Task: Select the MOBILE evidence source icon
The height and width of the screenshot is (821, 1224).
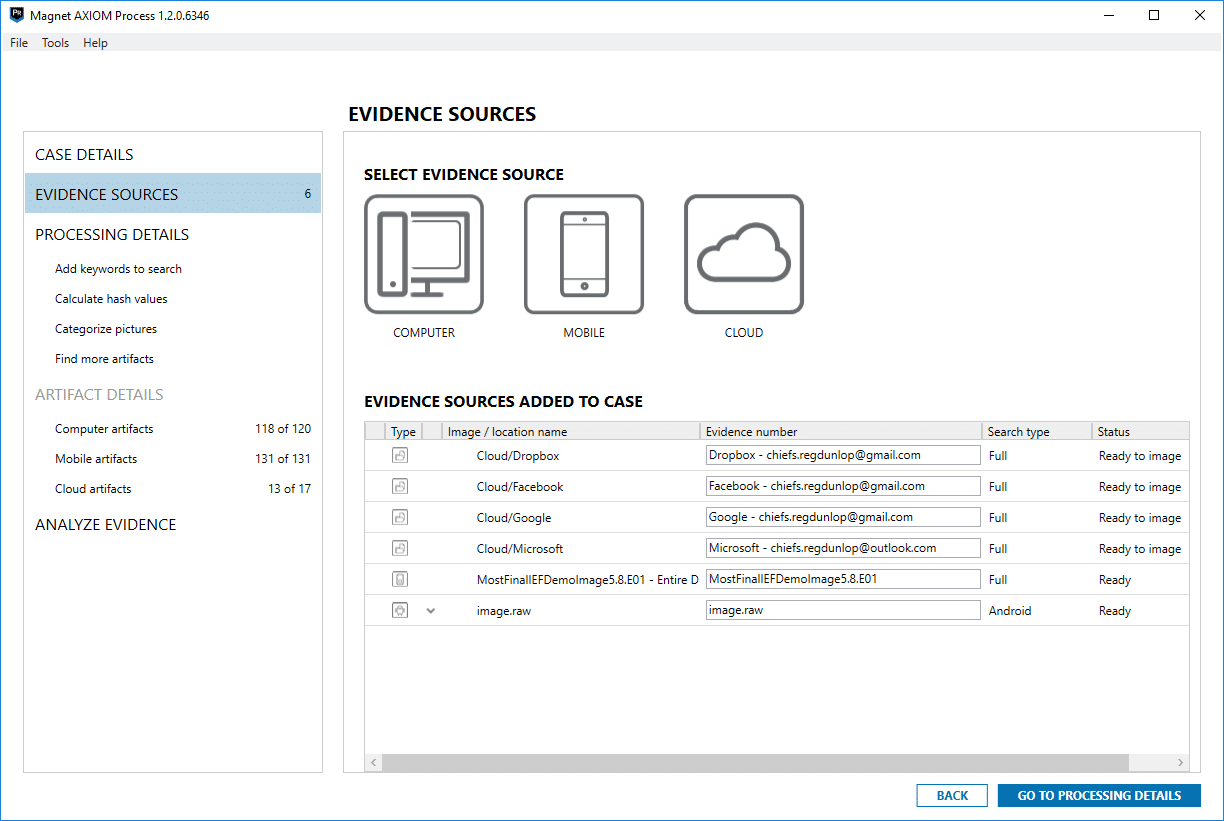Action: pos(584,254)
